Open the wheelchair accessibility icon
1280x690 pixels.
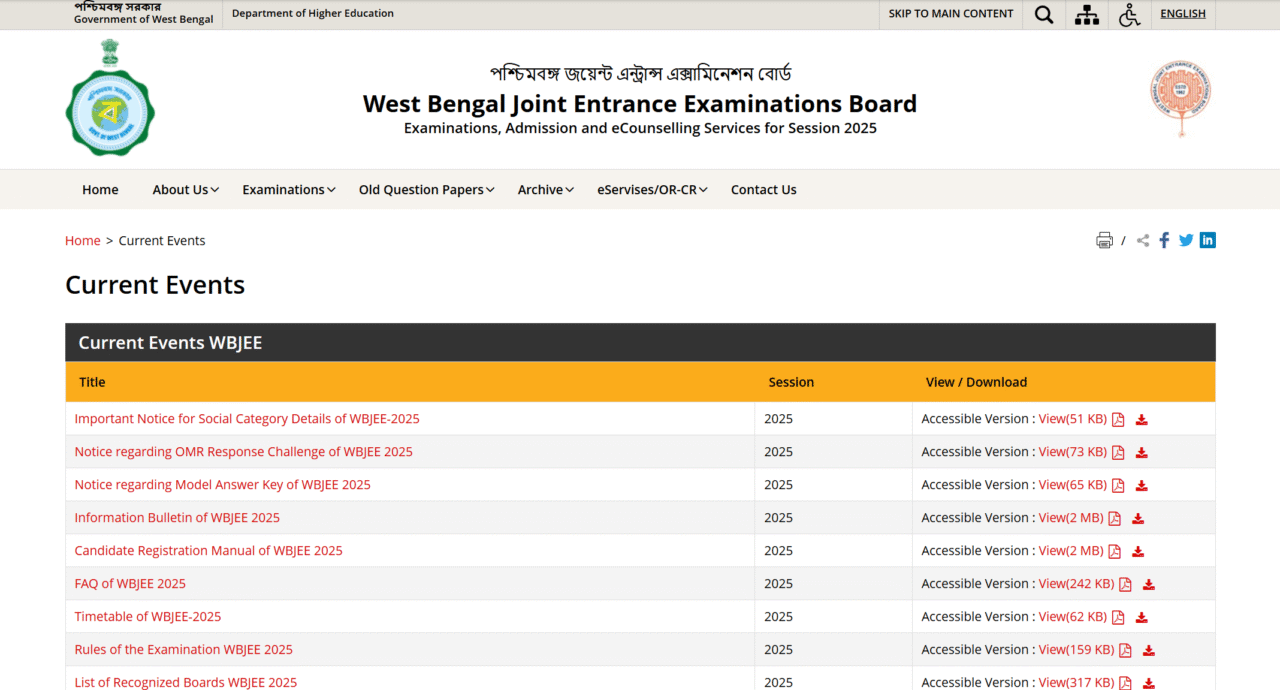click(x=1129, y=15)
